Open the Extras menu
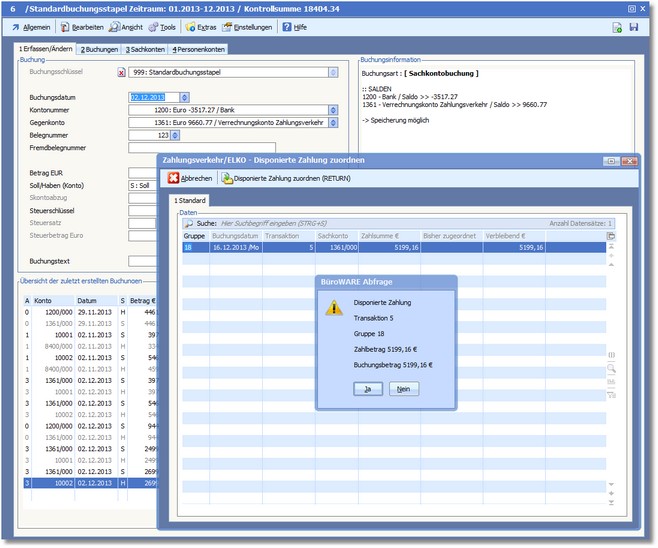 click(203, 27)
